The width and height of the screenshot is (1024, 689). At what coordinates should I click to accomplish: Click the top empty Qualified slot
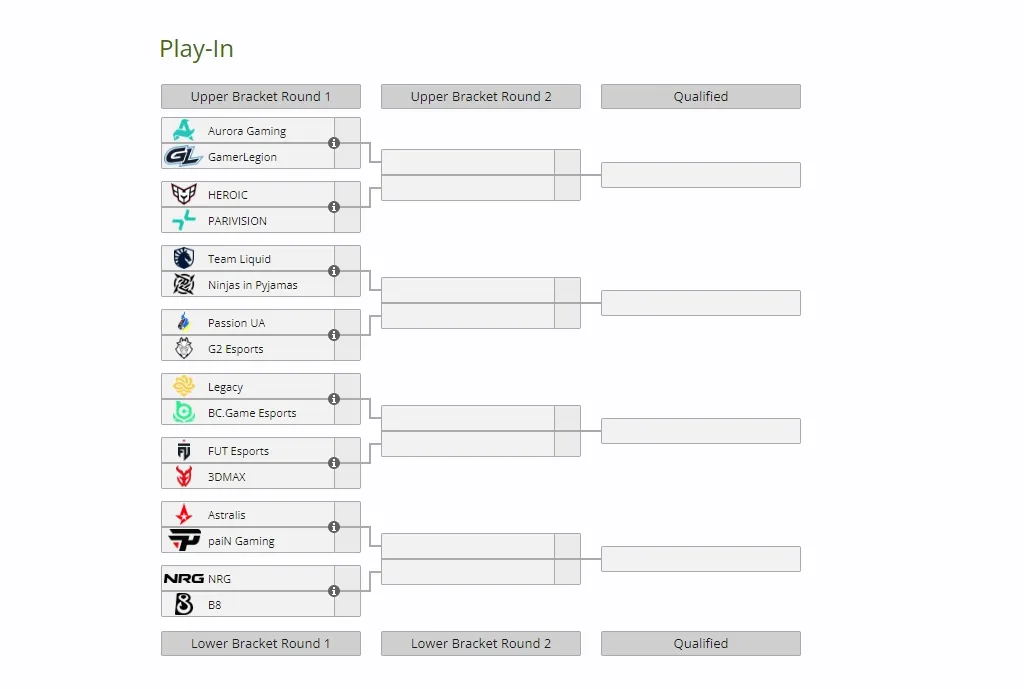click(701, 175)
